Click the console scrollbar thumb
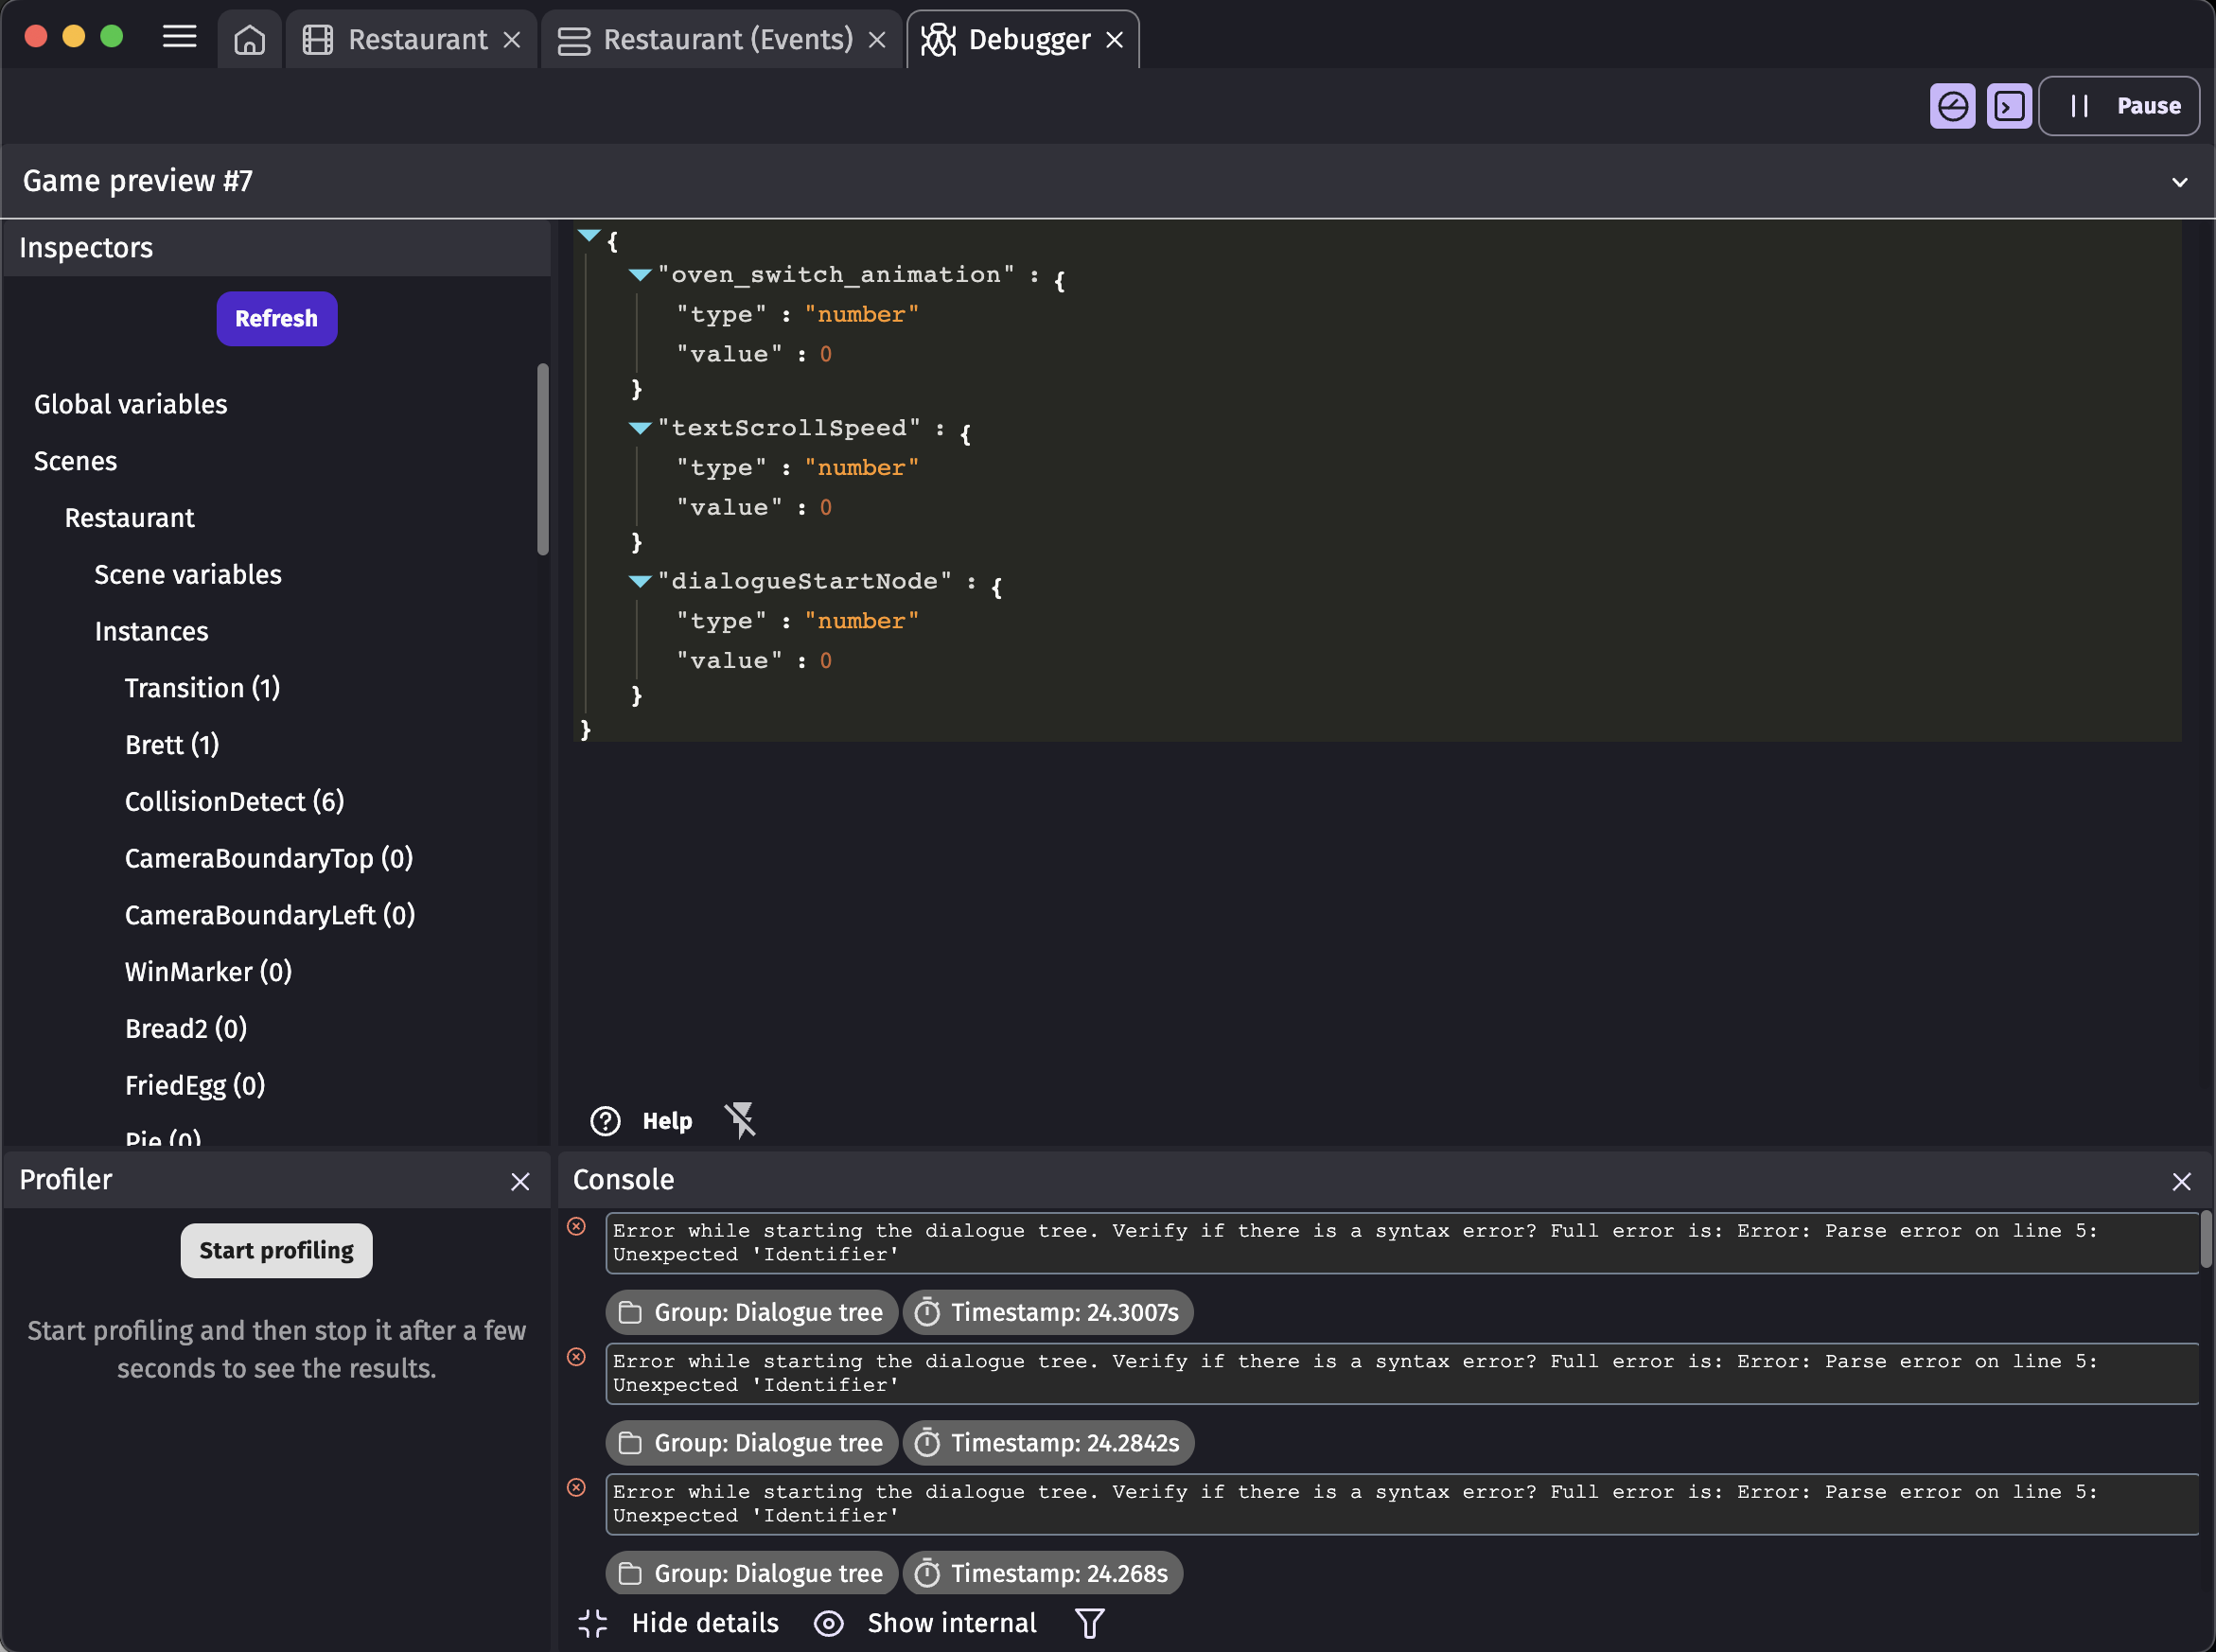 (x=2206, y=1240)
